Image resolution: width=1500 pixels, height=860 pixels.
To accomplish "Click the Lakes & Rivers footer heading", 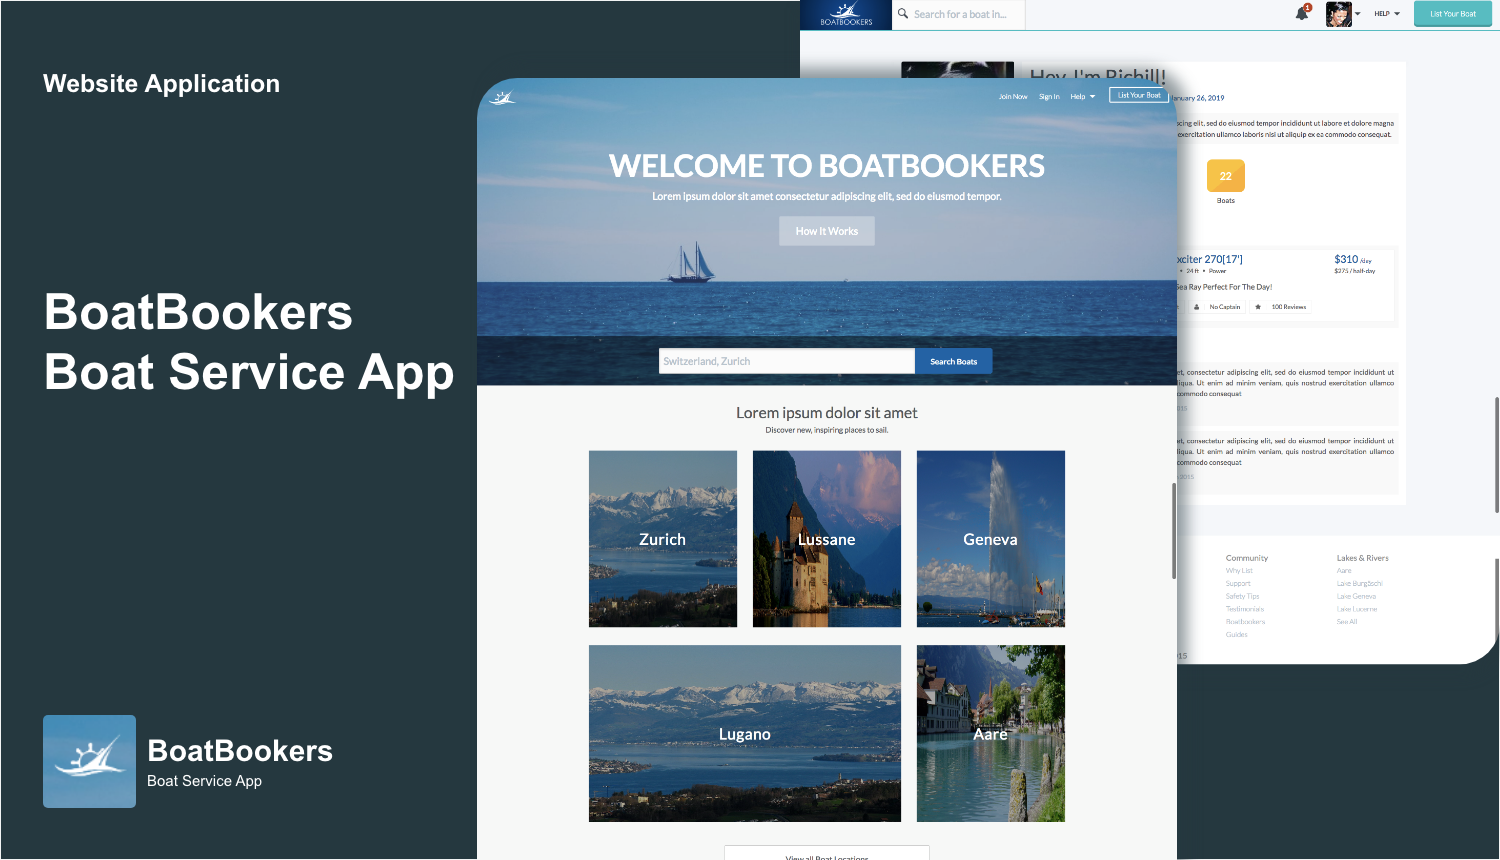I will coord(1363,558).
